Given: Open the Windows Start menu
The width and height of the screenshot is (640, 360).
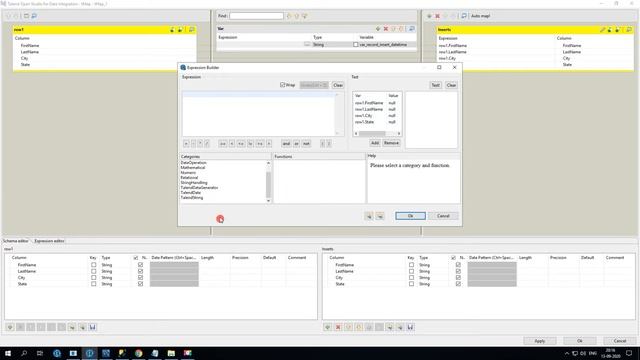Looking at the screenshot, I should 8,353.
